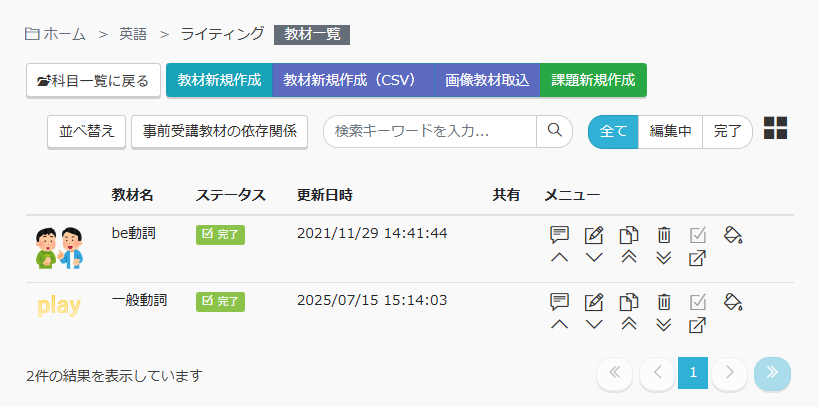Image resolution: width=819 pixels, height=407 pixels.
Task: Click the search keyword input field
Action: point(430,131)
